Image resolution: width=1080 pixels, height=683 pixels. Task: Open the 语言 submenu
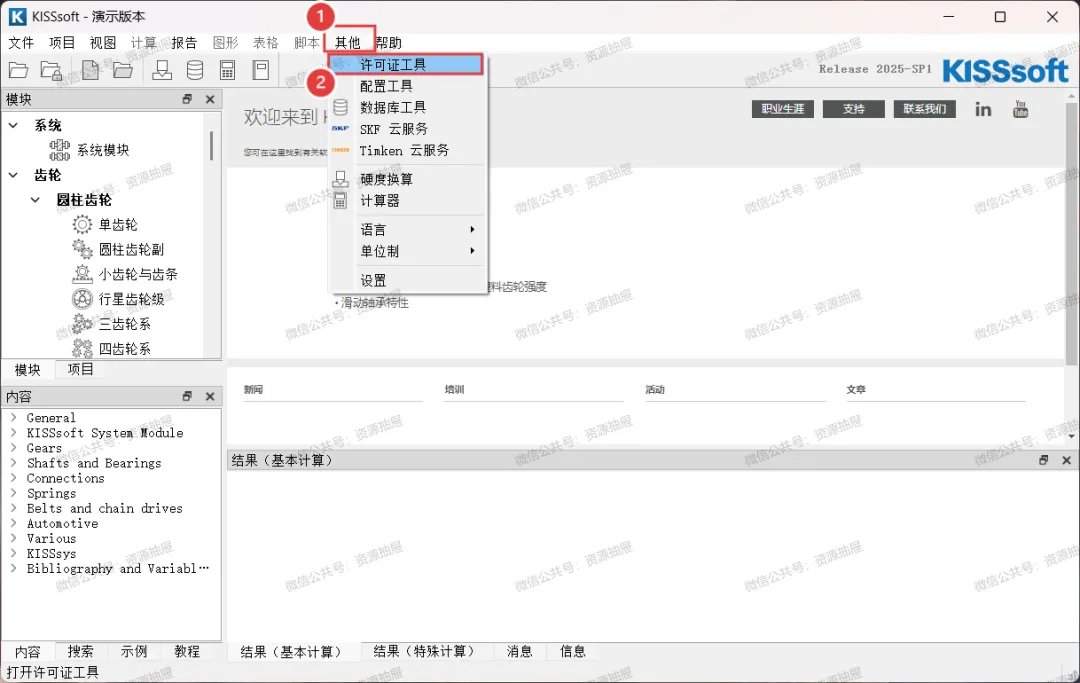(407, 229)
